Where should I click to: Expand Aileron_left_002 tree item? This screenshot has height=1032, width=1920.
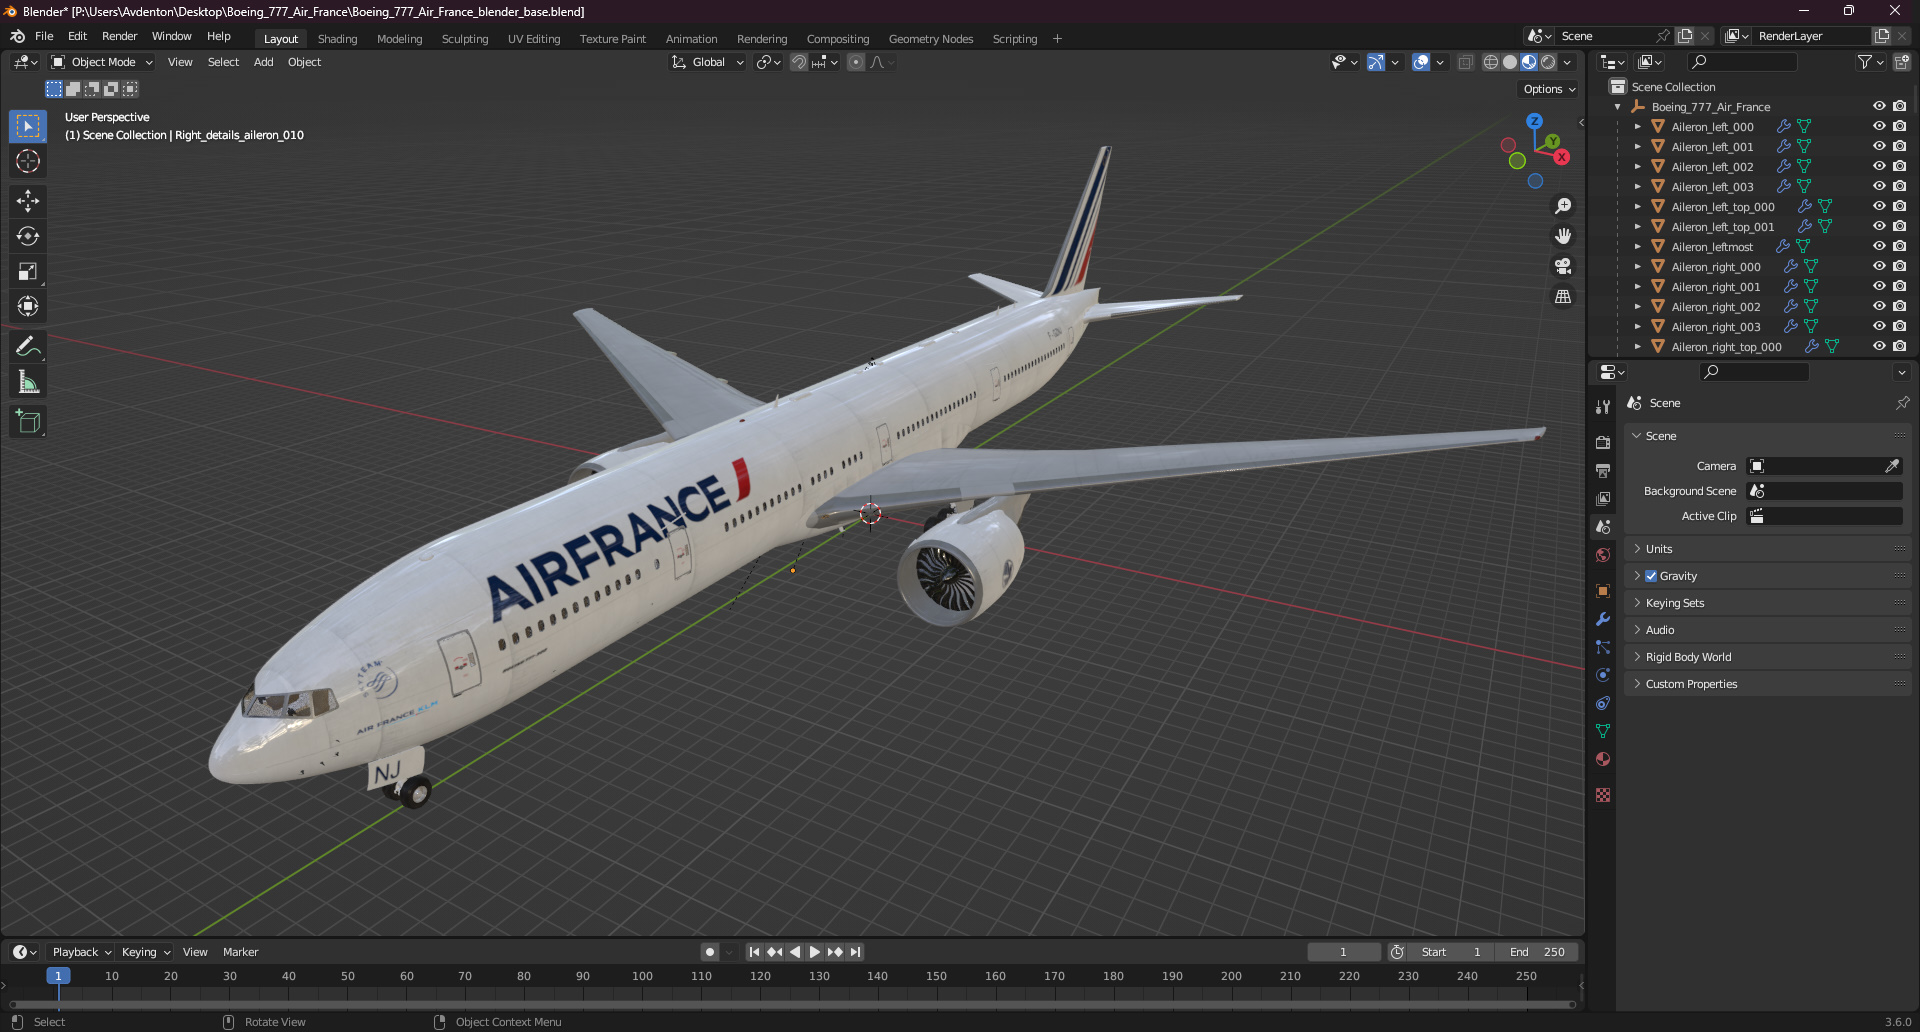click(x=1637, y=166)
